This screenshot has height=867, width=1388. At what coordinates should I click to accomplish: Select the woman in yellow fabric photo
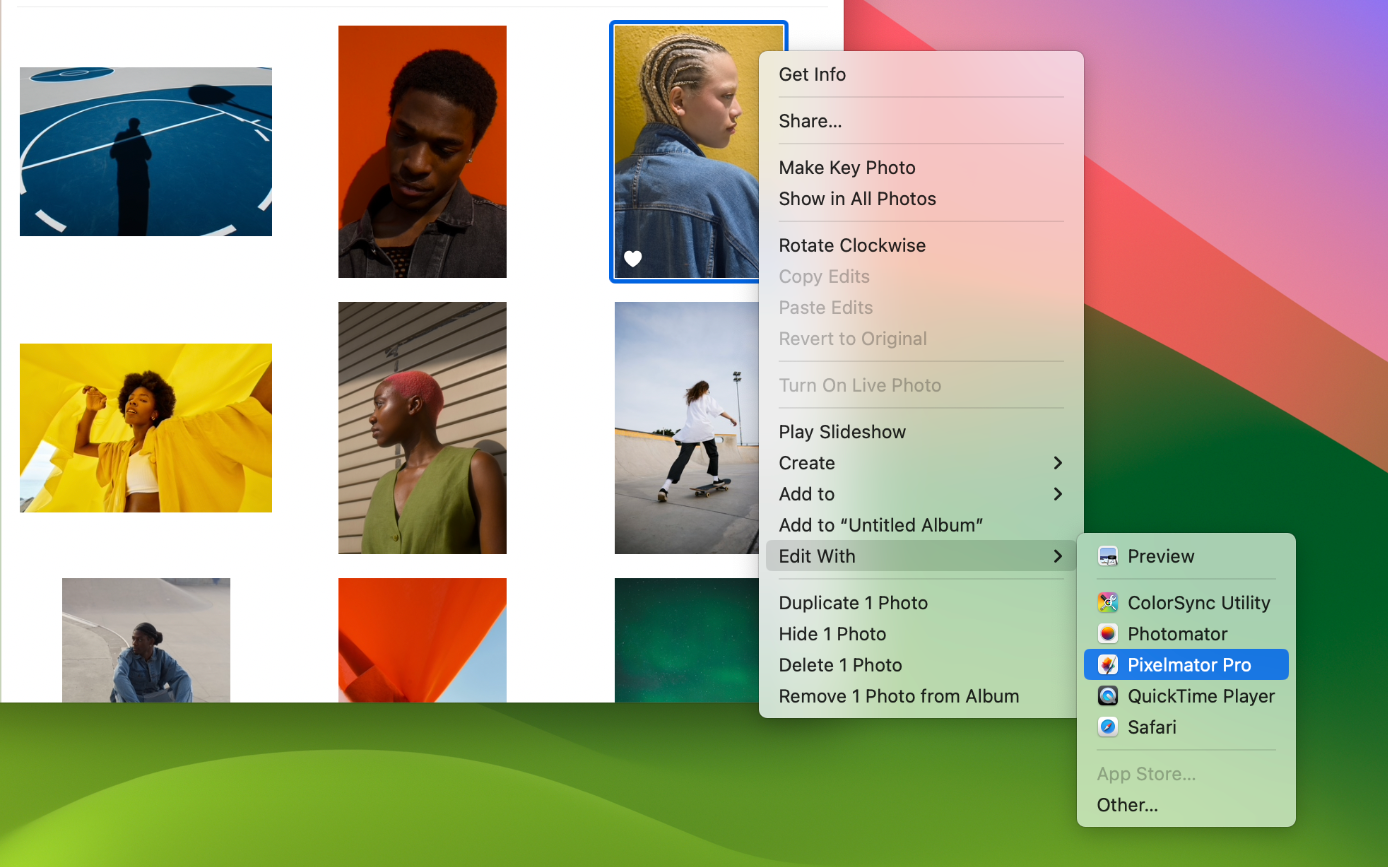coord(146,428)
